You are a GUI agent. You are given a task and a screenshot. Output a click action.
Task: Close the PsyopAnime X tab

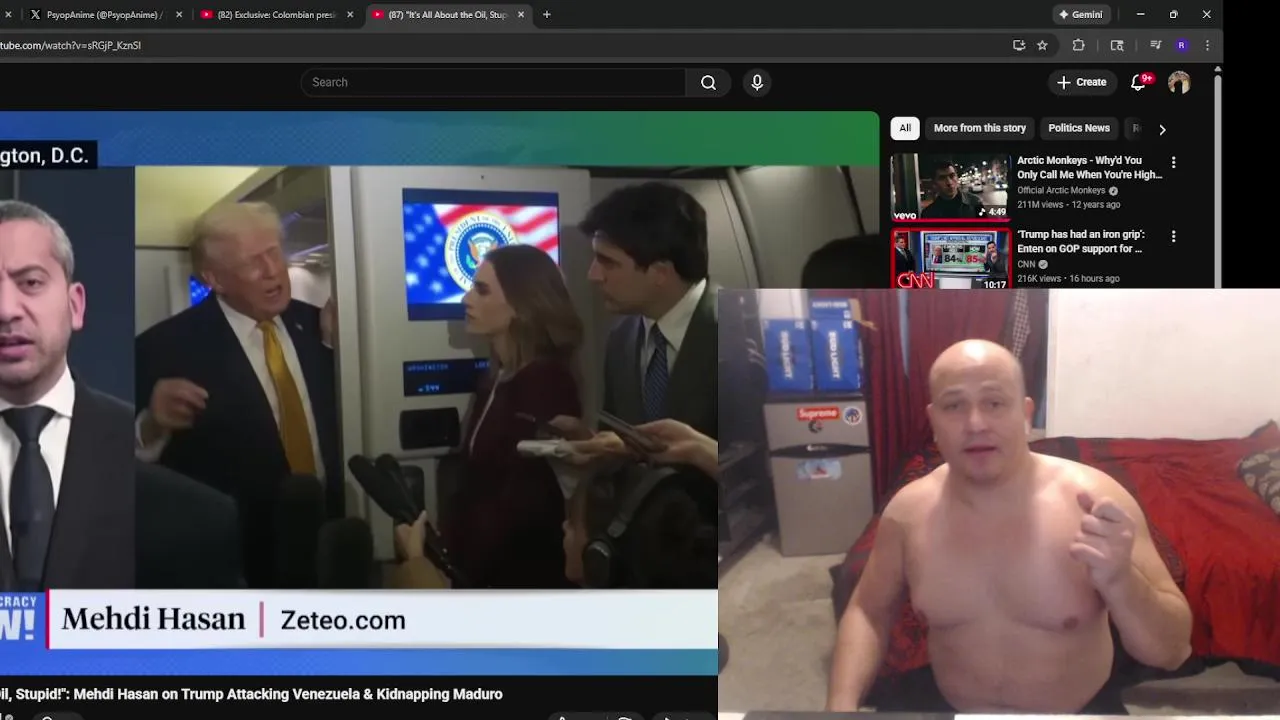click(179, 15)
